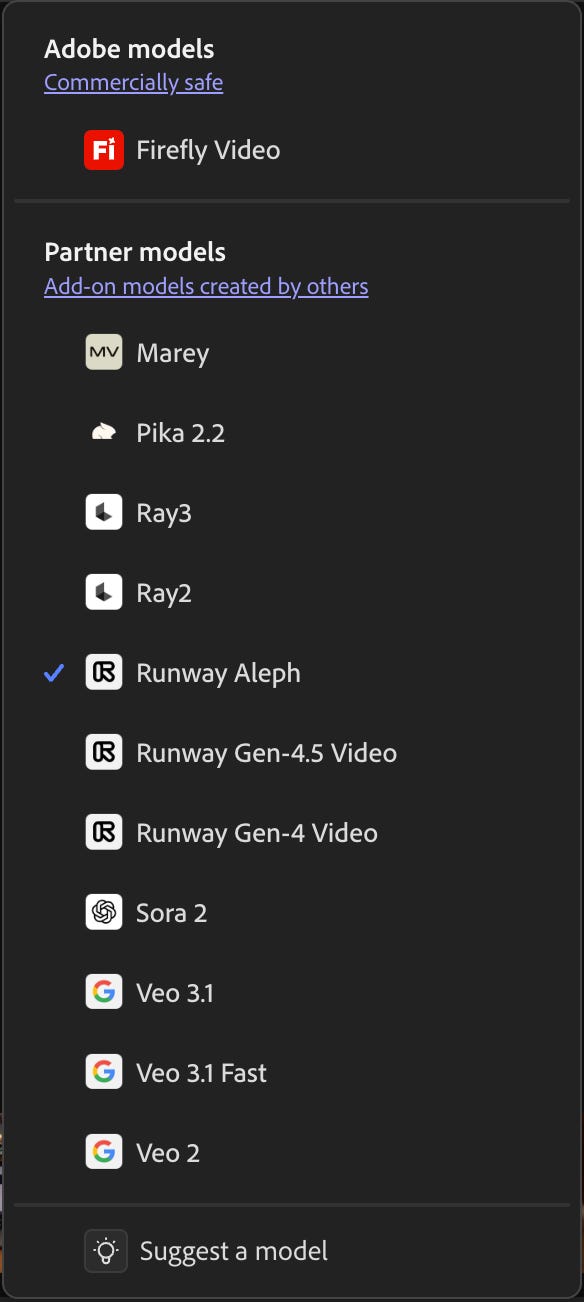The height and width of the screenshot is (1302, 584).
Task: Open Add-on models created by others
Action: 206,286
